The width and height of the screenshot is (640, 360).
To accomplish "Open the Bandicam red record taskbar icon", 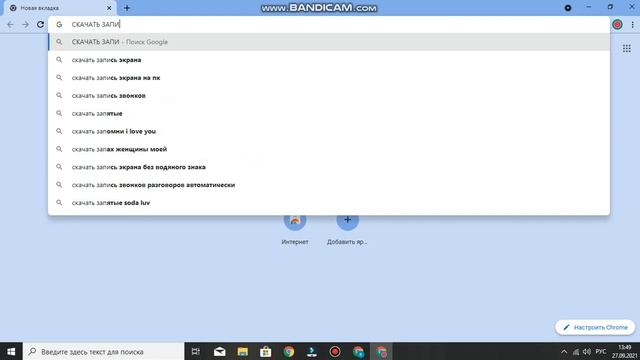I will (x=335, y=351).
